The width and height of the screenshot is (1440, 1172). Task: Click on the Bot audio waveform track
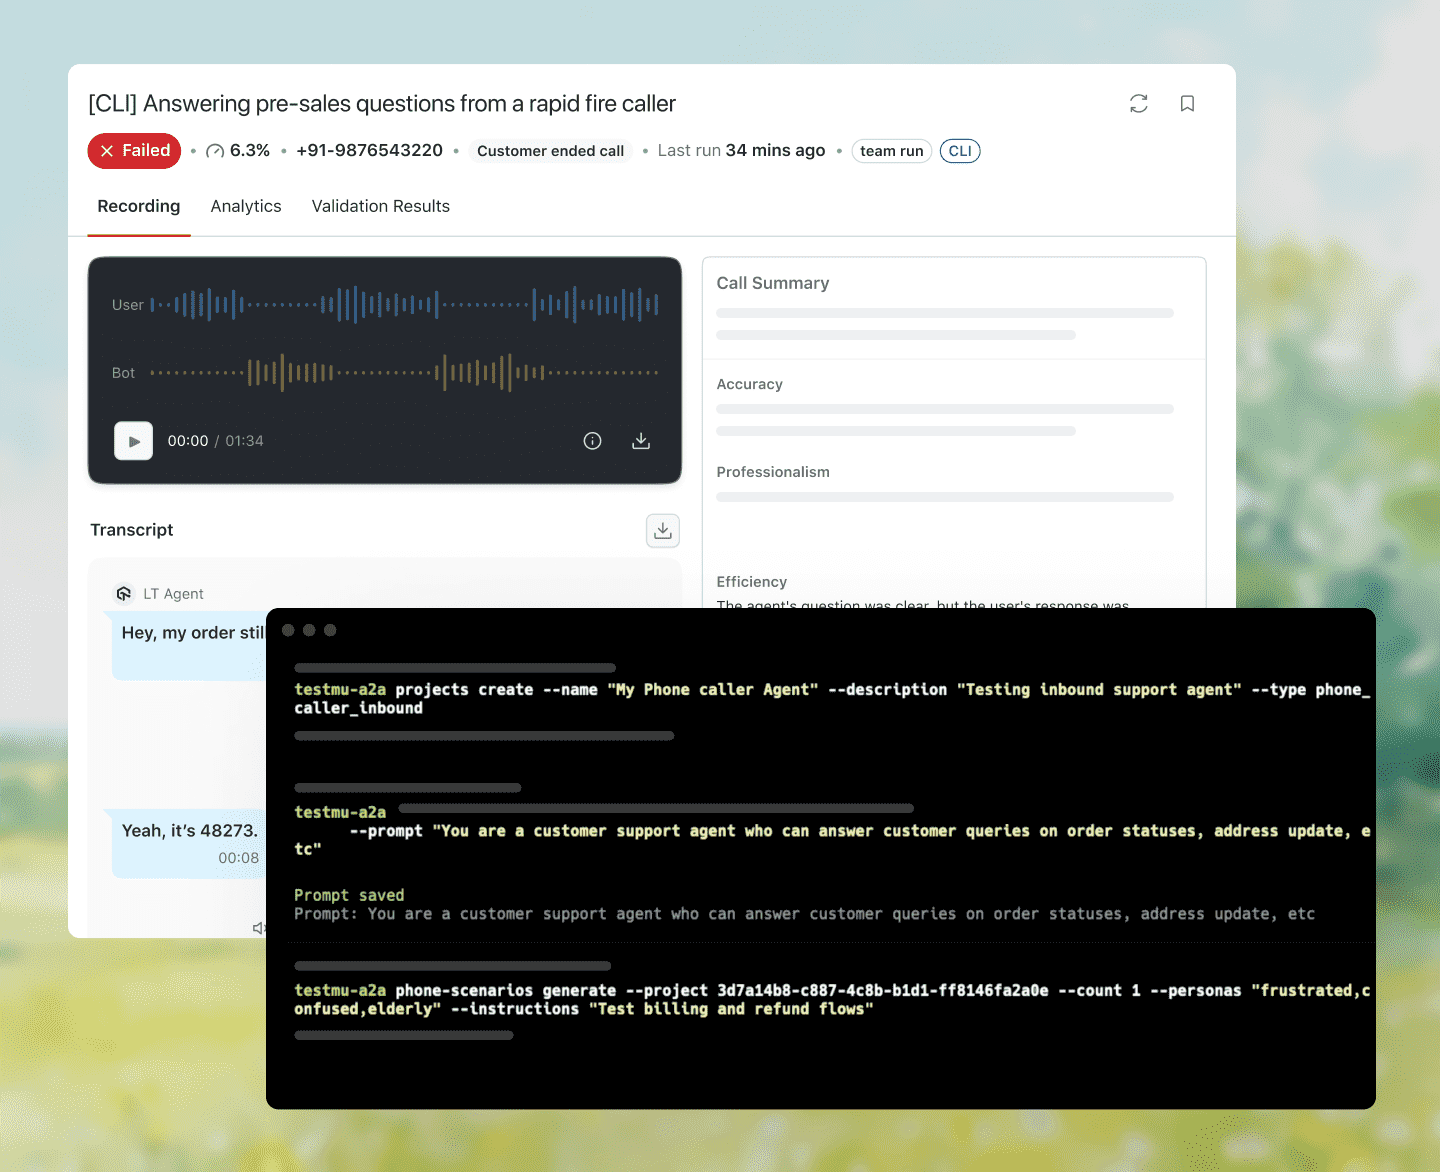pyautogui.click(x=404, y=373)
